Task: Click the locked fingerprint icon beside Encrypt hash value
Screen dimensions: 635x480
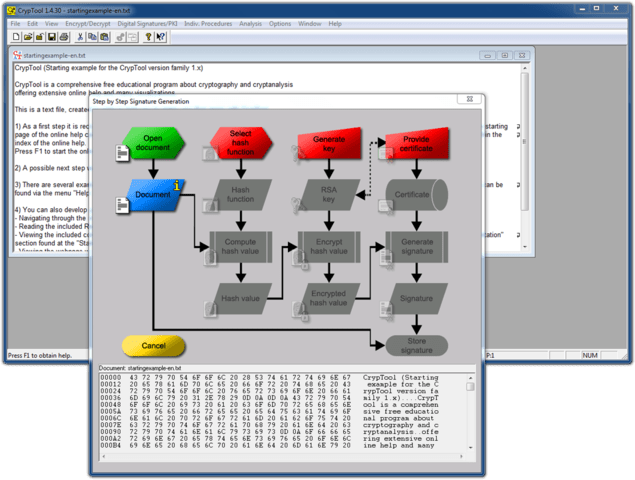Action: point(300,259)
